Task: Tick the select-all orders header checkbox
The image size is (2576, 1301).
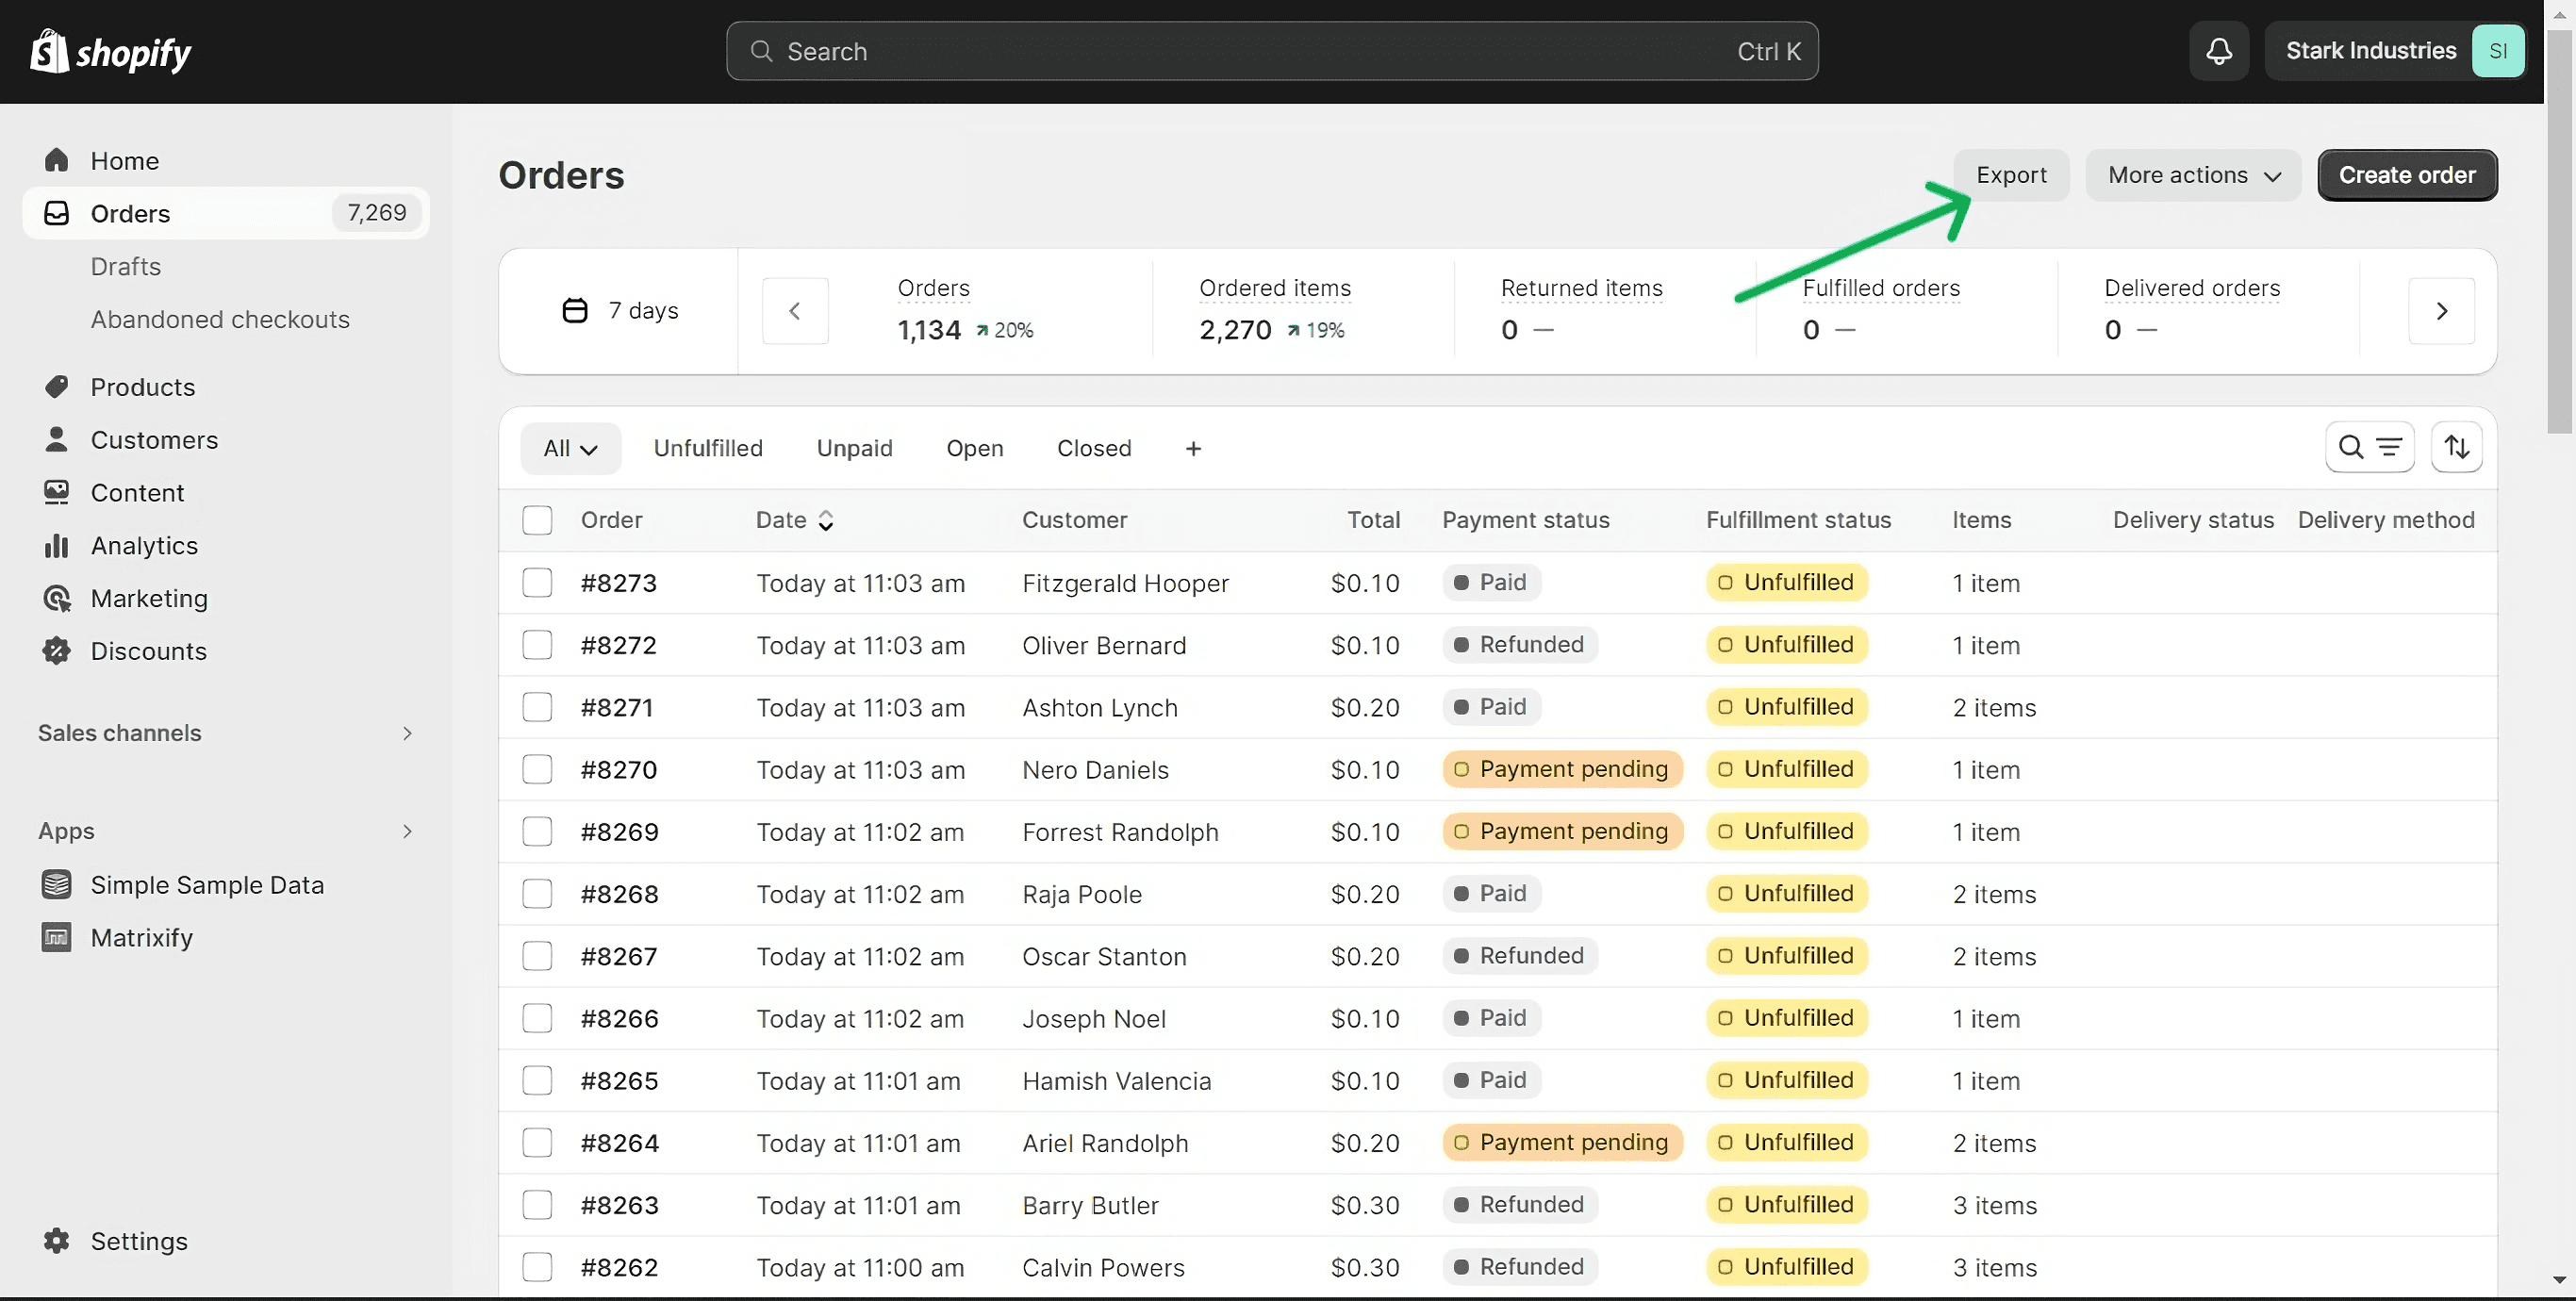Action: click(x=537, y=520)
